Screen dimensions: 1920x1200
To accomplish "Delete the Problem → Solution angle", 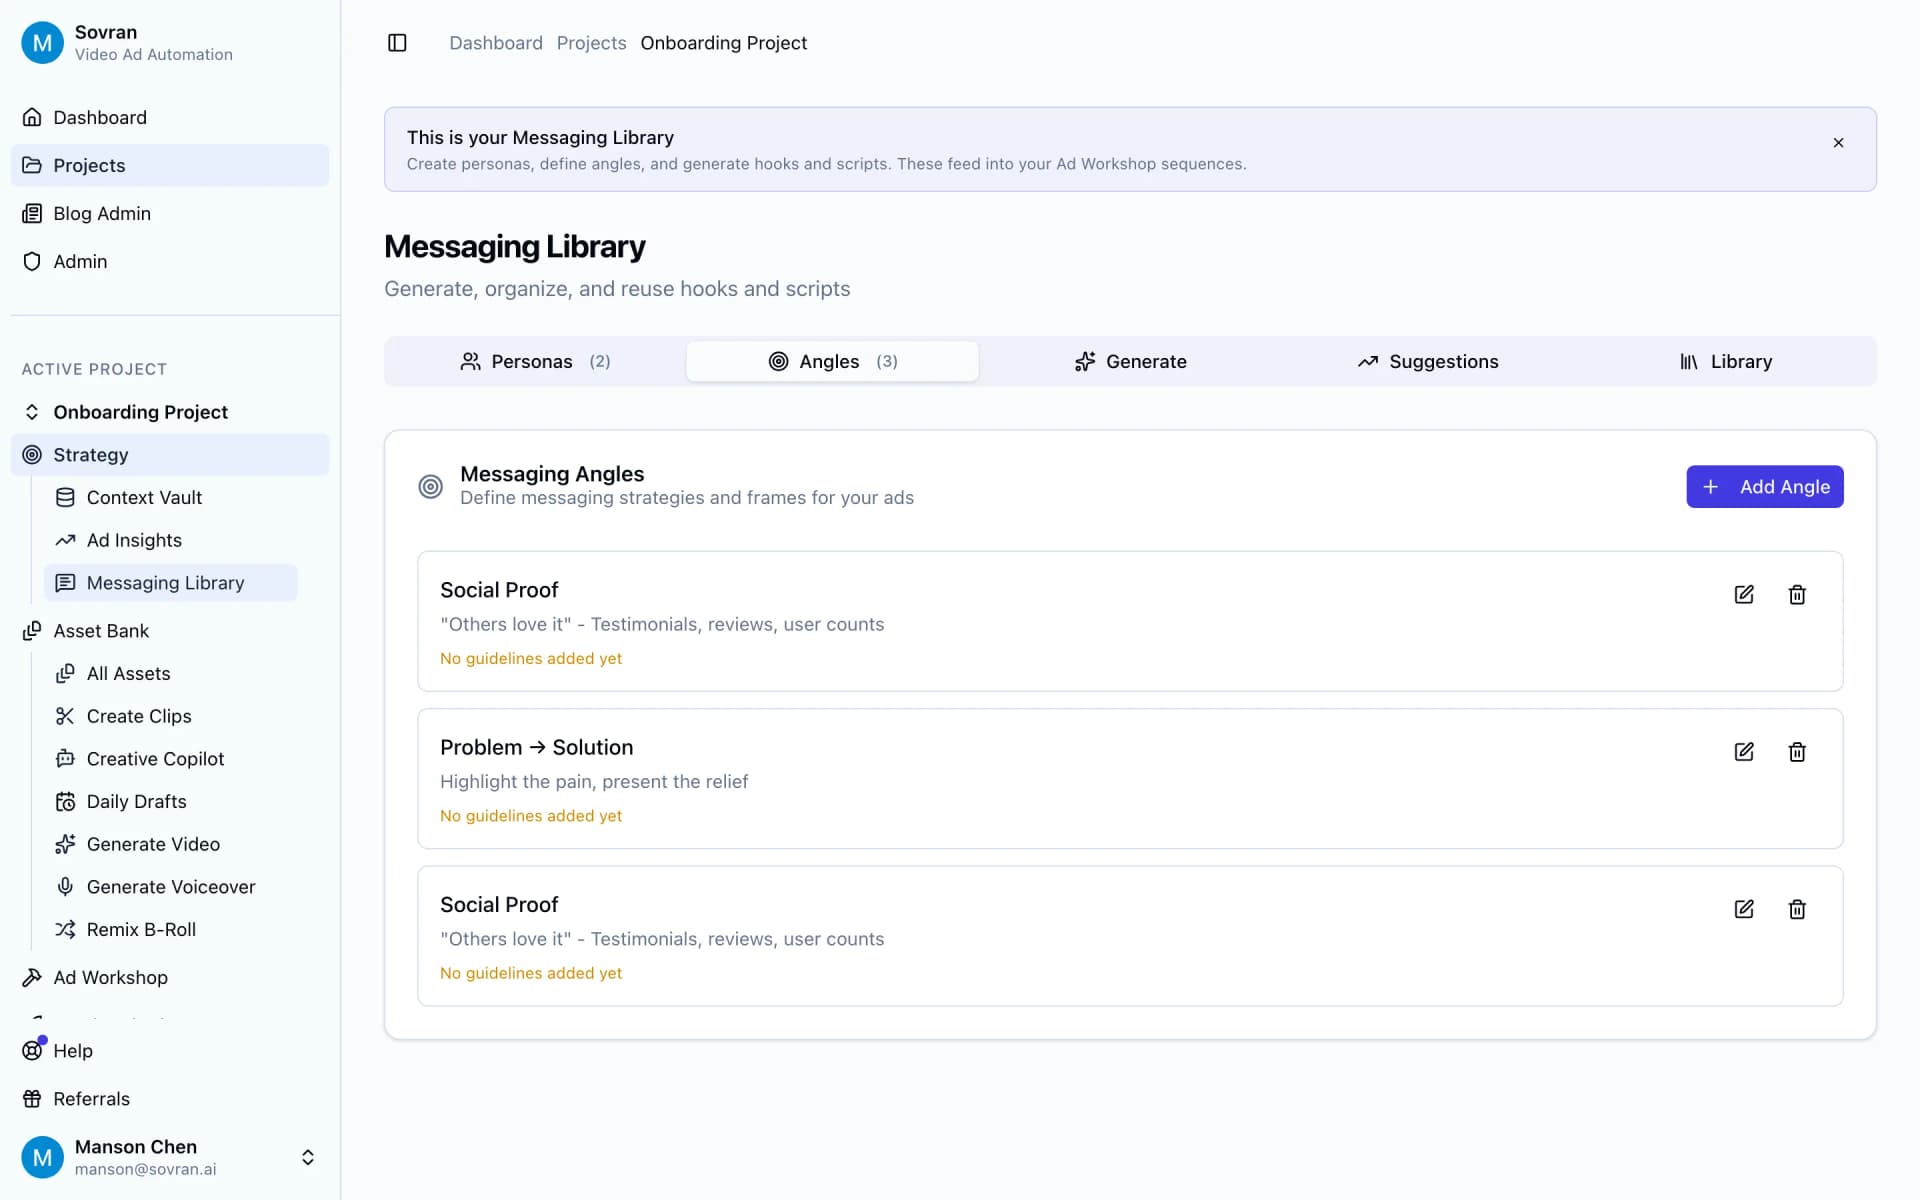I will [1797, 752].
